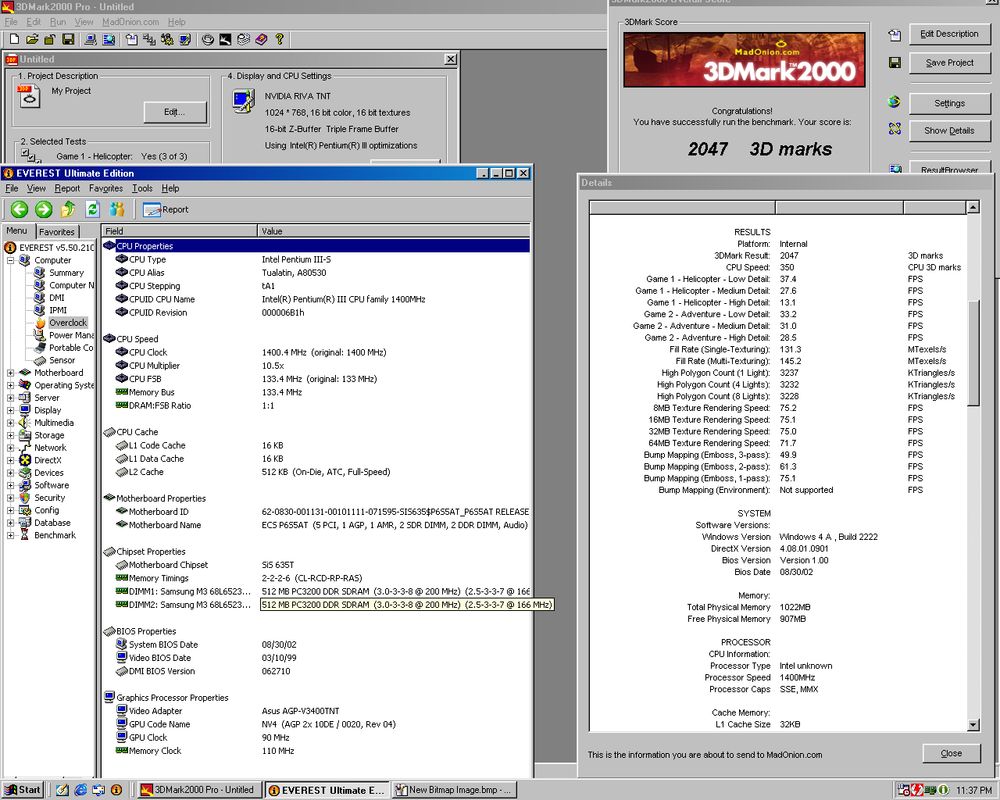
Task: Click the globe icon beside Settings button
Action: pos(894,102)
